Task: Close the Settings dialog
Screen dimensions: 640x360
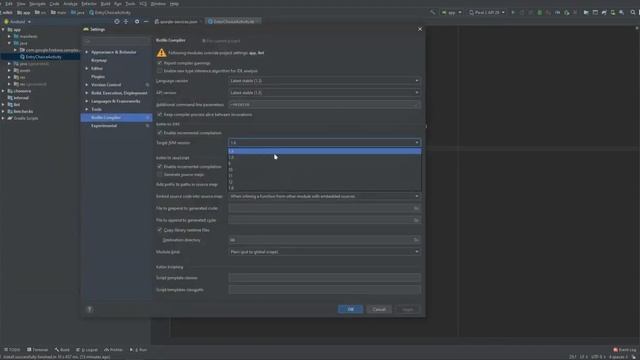Action: tap(420, 29)
